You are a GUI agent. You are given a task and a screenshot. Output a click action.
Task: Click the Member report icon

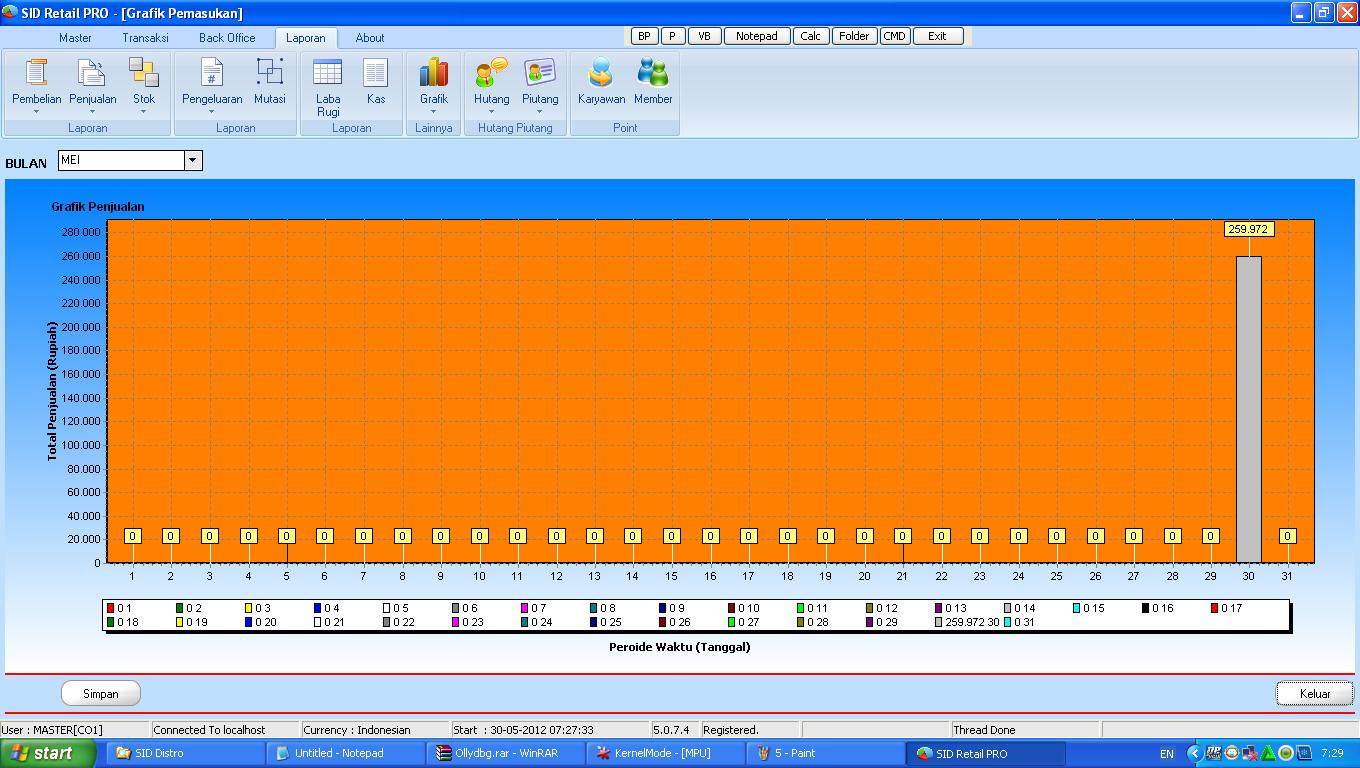(653, 74)
